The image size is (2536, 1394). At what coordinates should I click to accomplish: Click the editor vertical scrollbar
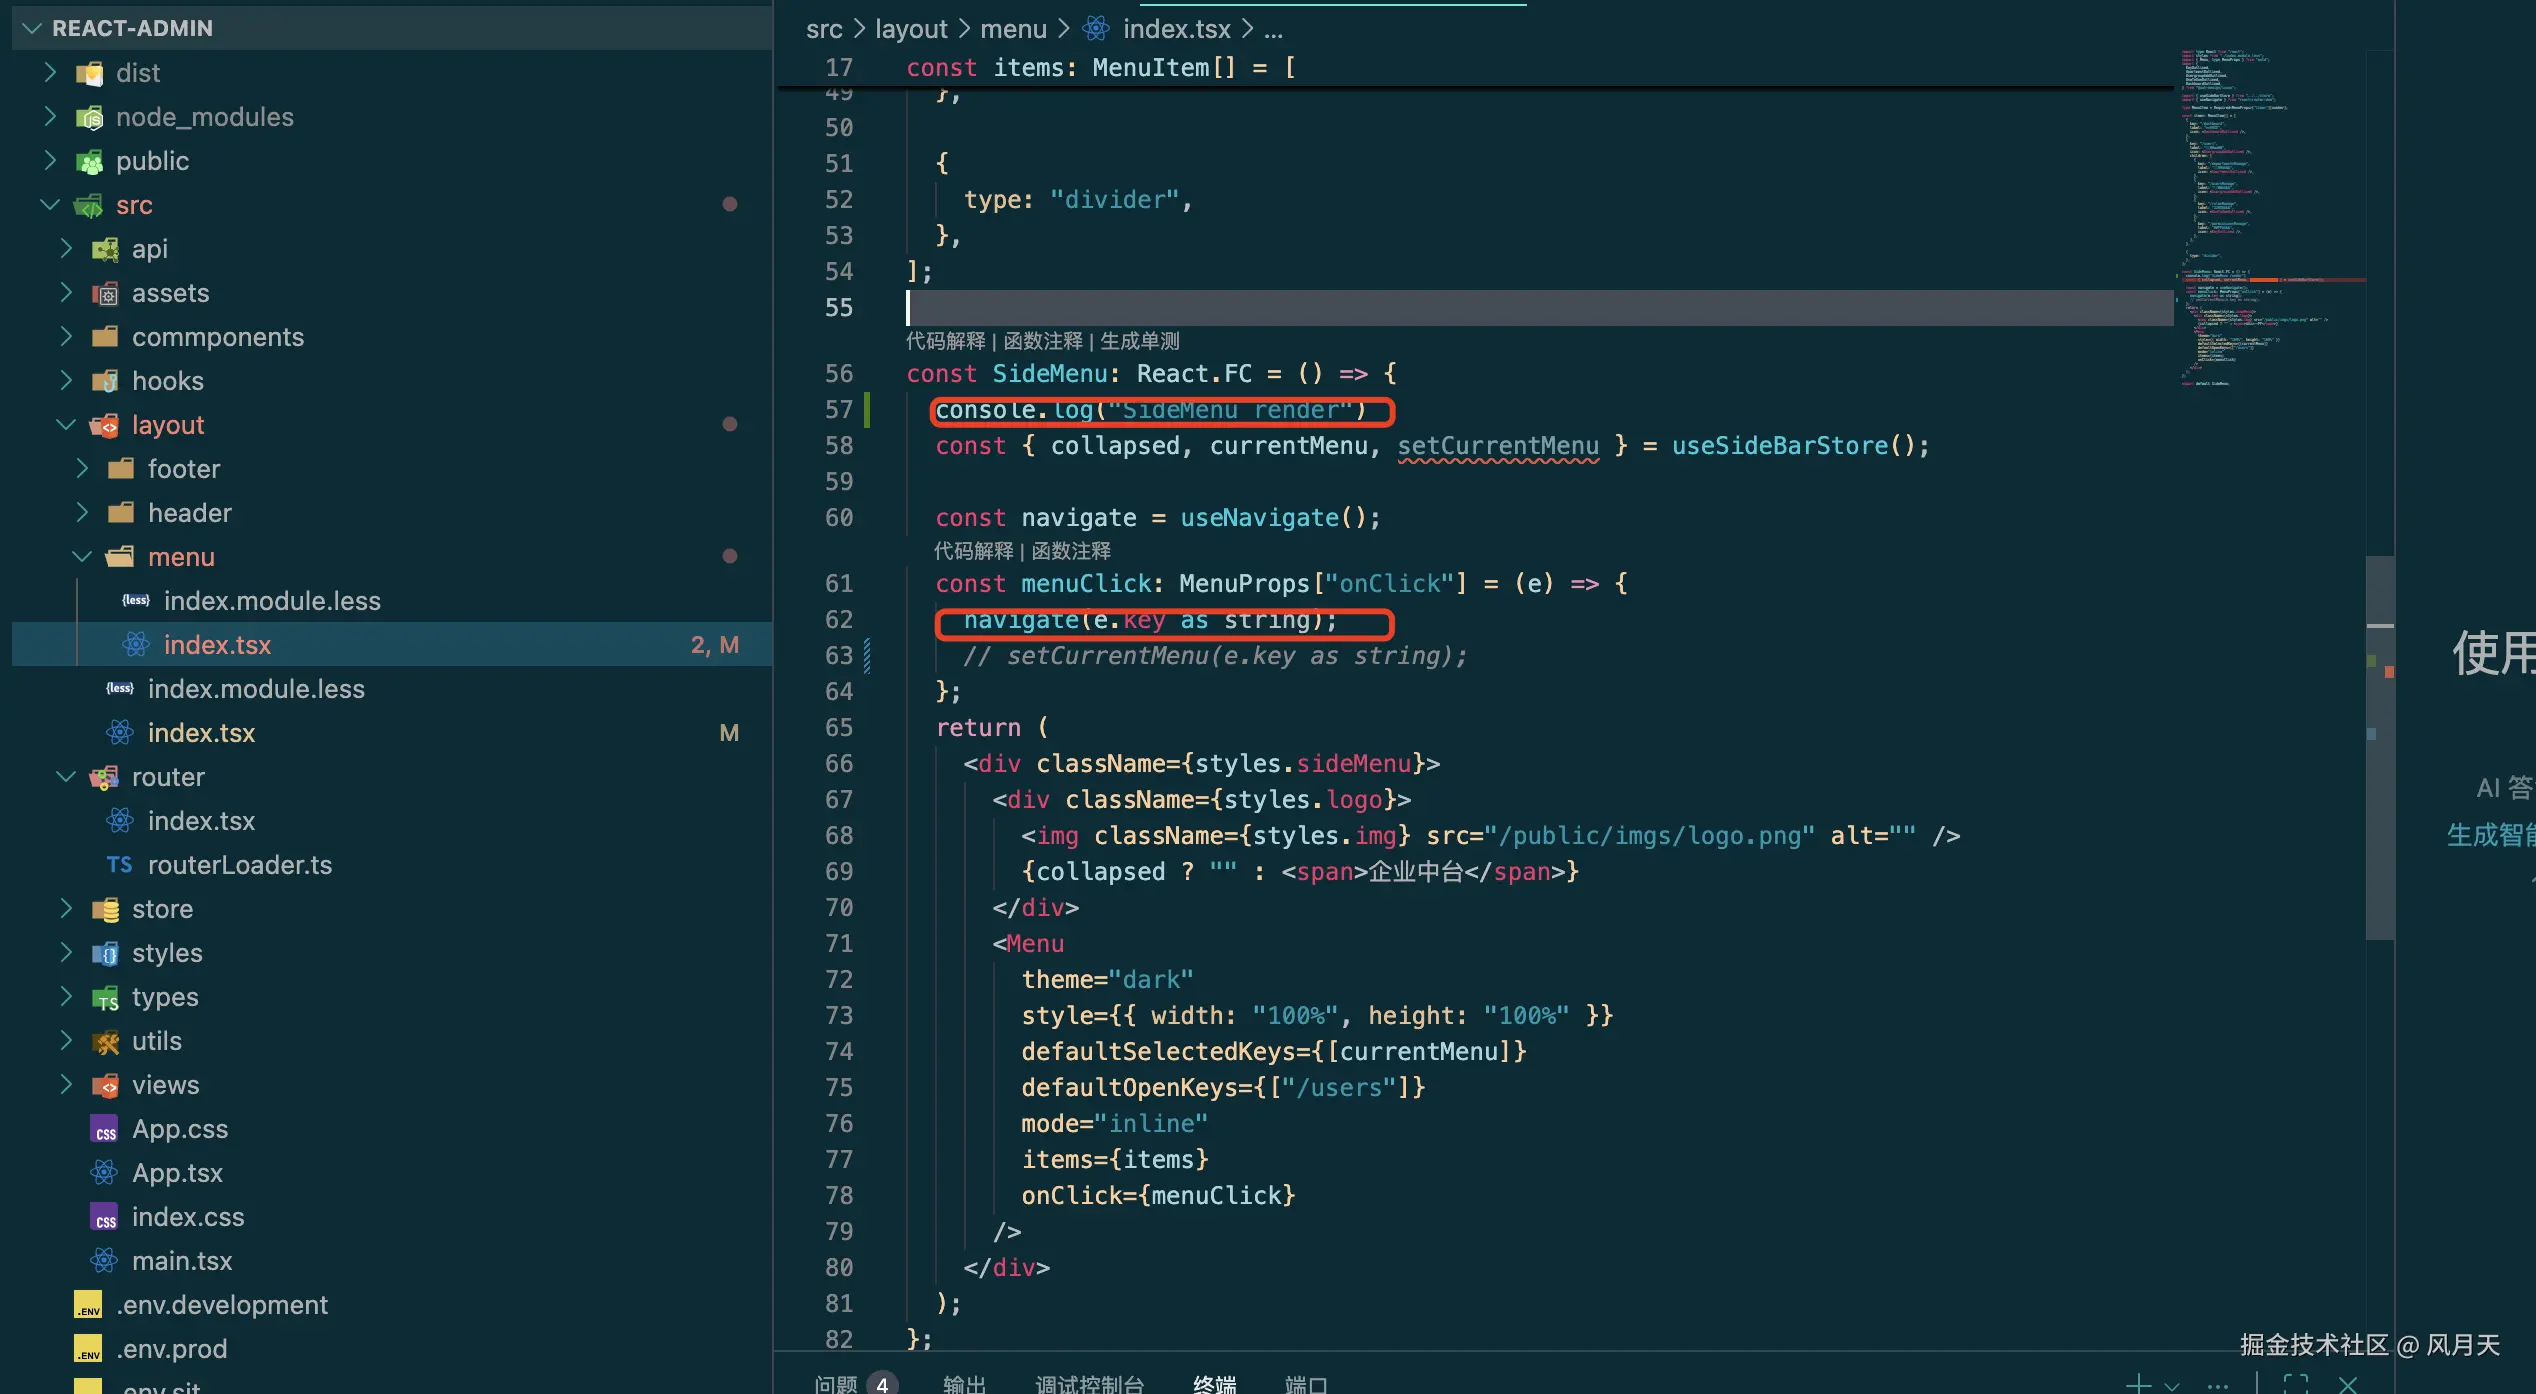coord(2380,750)
